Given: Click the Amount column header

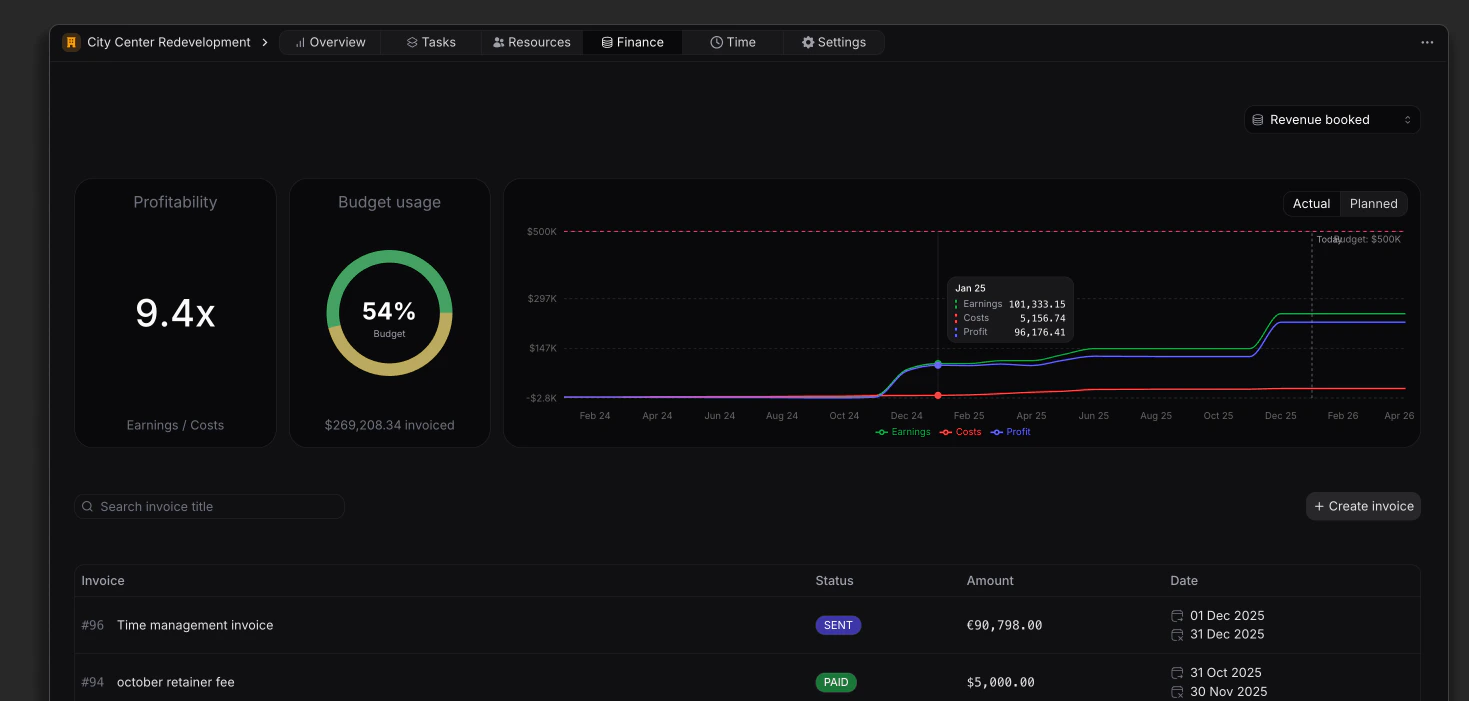Looking at the screenshot, I should tap(990, 581).
